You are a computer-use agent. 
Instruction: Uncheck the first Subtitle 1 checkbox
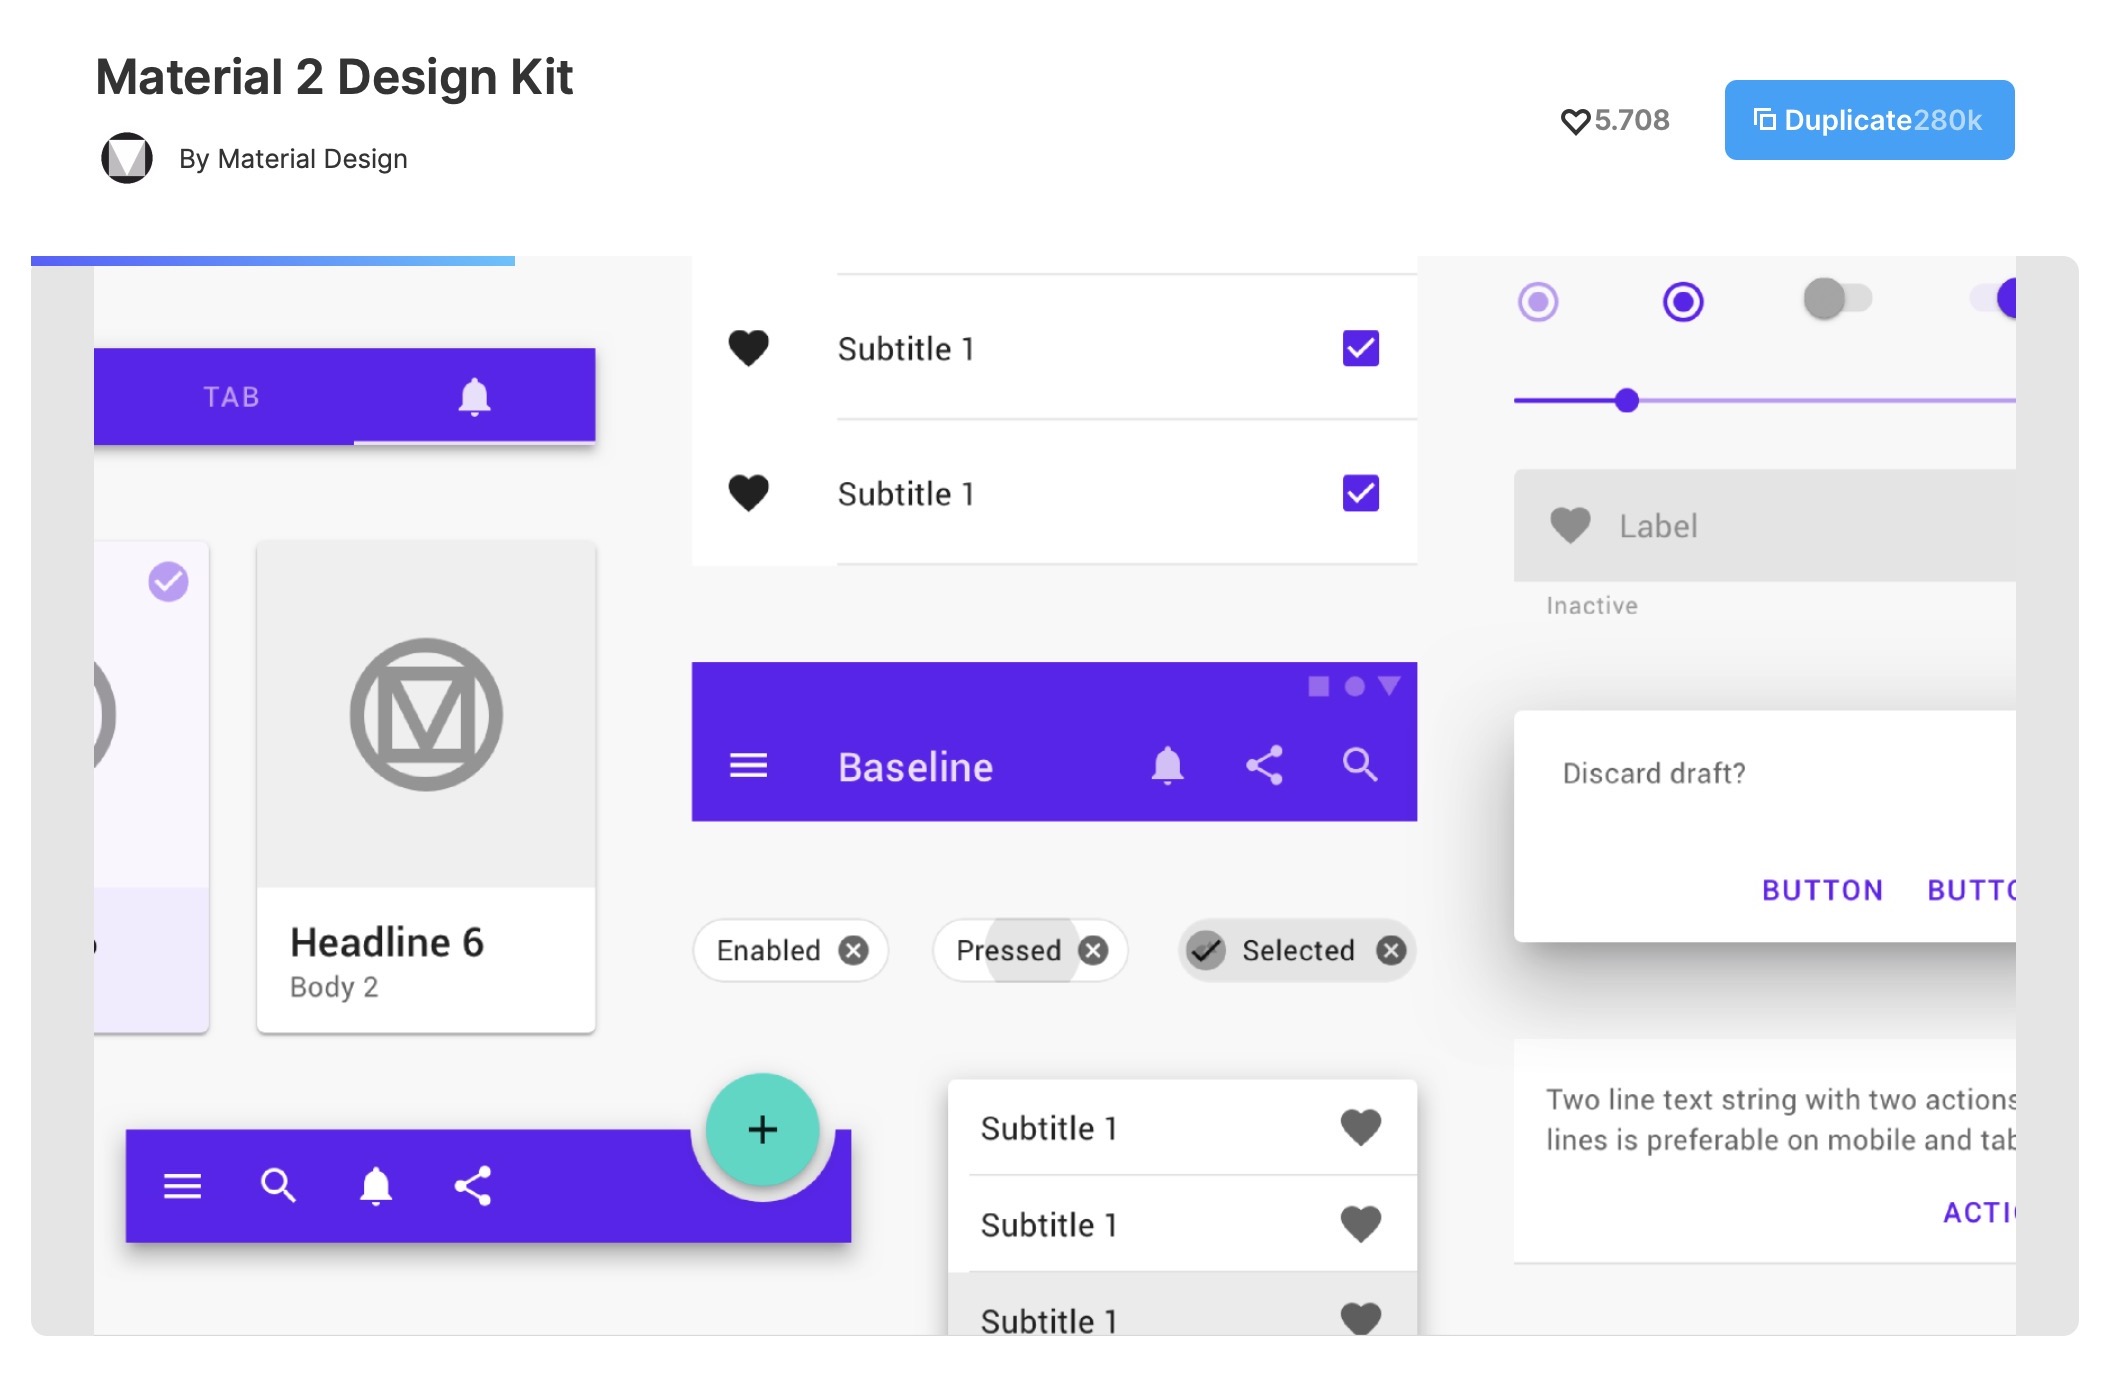pyautogui.click(x=1360, y=348)
